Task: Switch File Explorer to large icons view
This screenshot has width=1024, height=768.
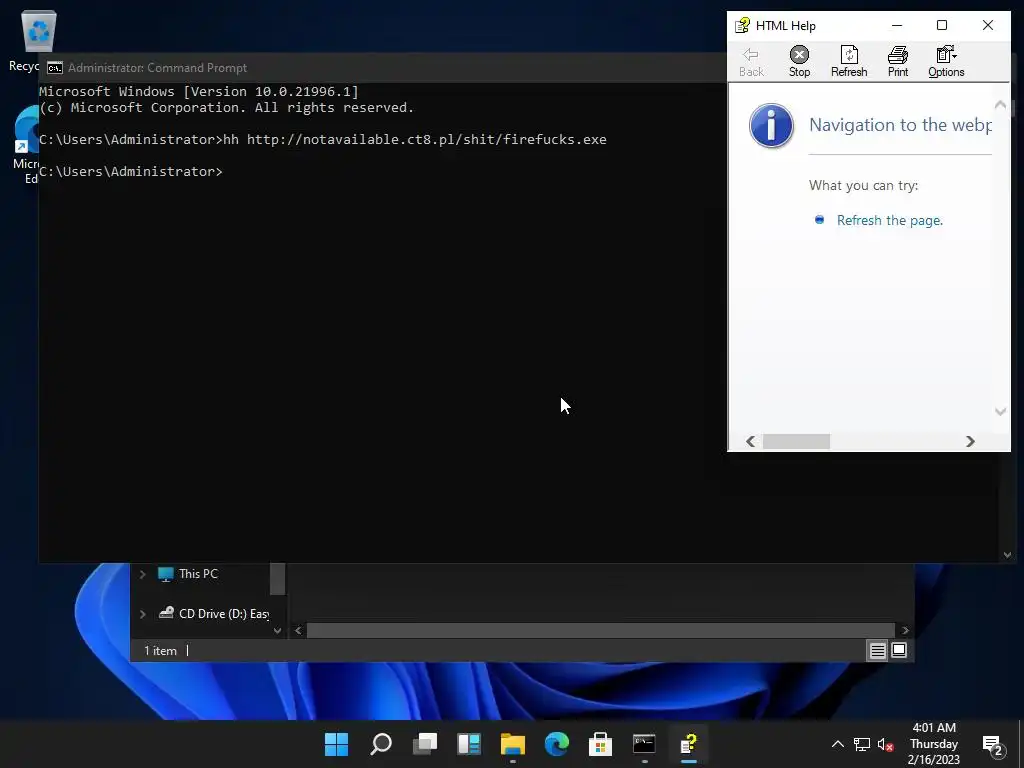Action: (x=899, y=650)
